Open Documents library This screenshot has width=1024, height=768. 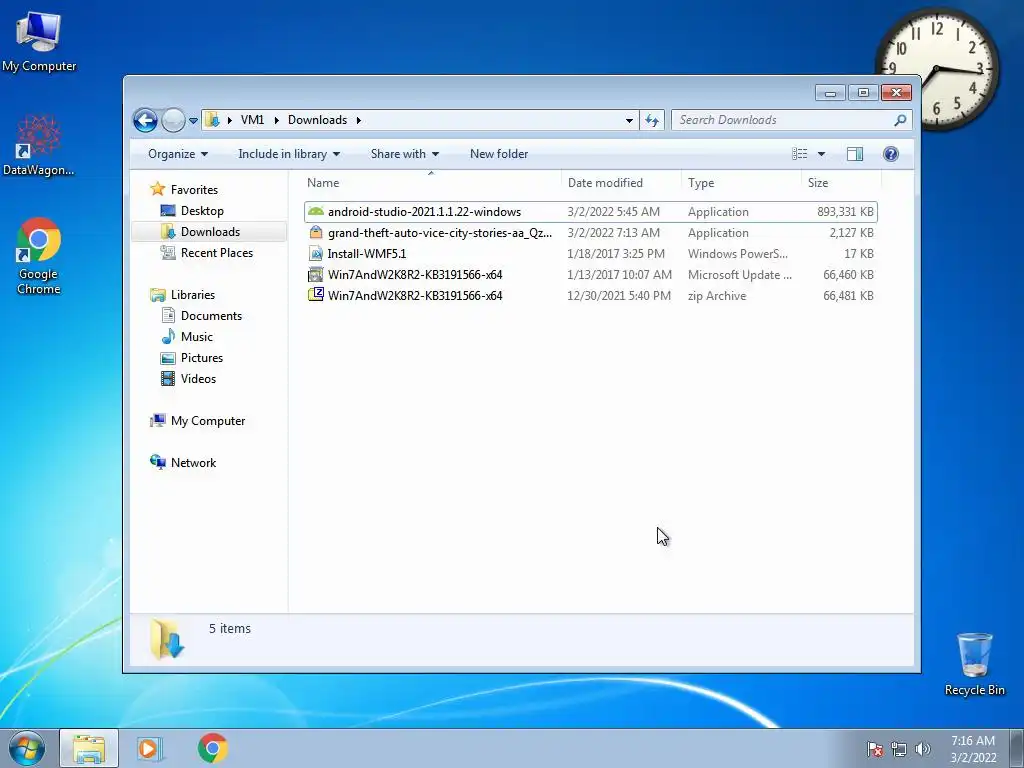[x=211, y=316]
